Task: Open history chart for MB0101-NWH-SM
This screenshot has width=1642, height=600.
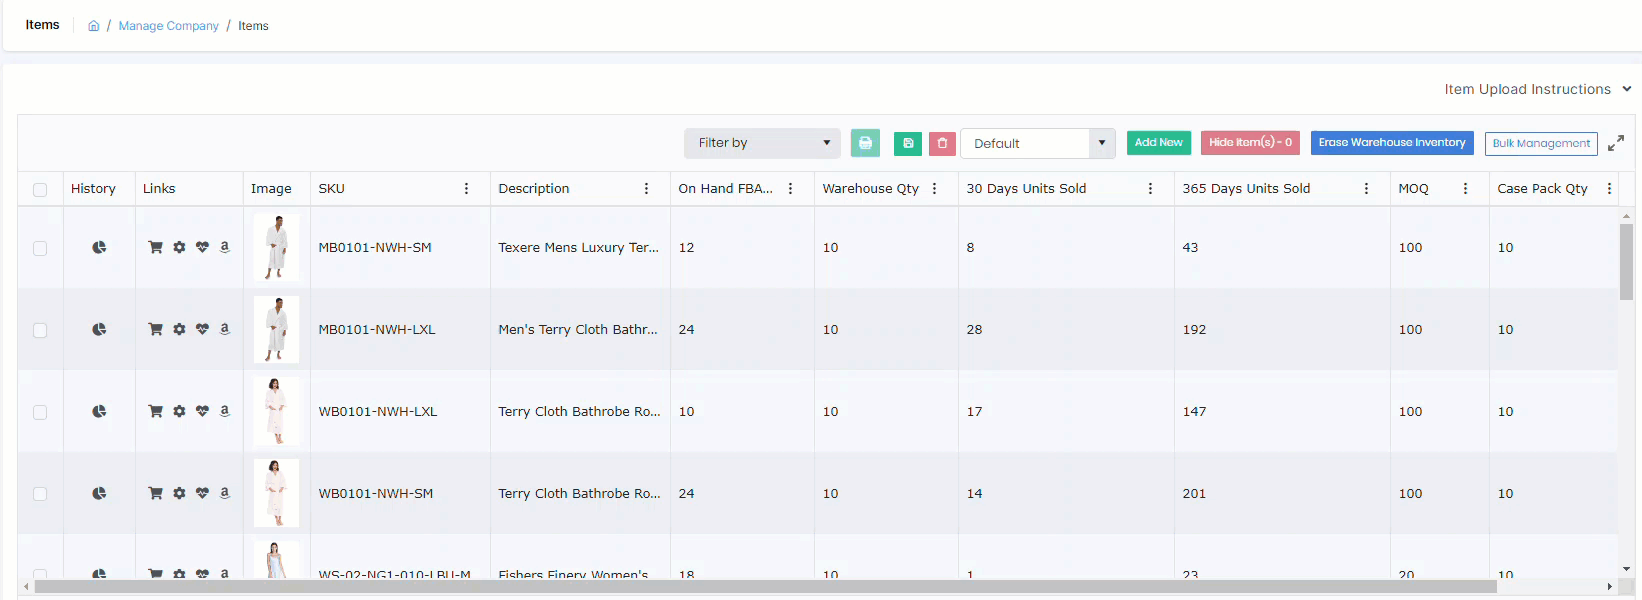Action: (99, 247)
